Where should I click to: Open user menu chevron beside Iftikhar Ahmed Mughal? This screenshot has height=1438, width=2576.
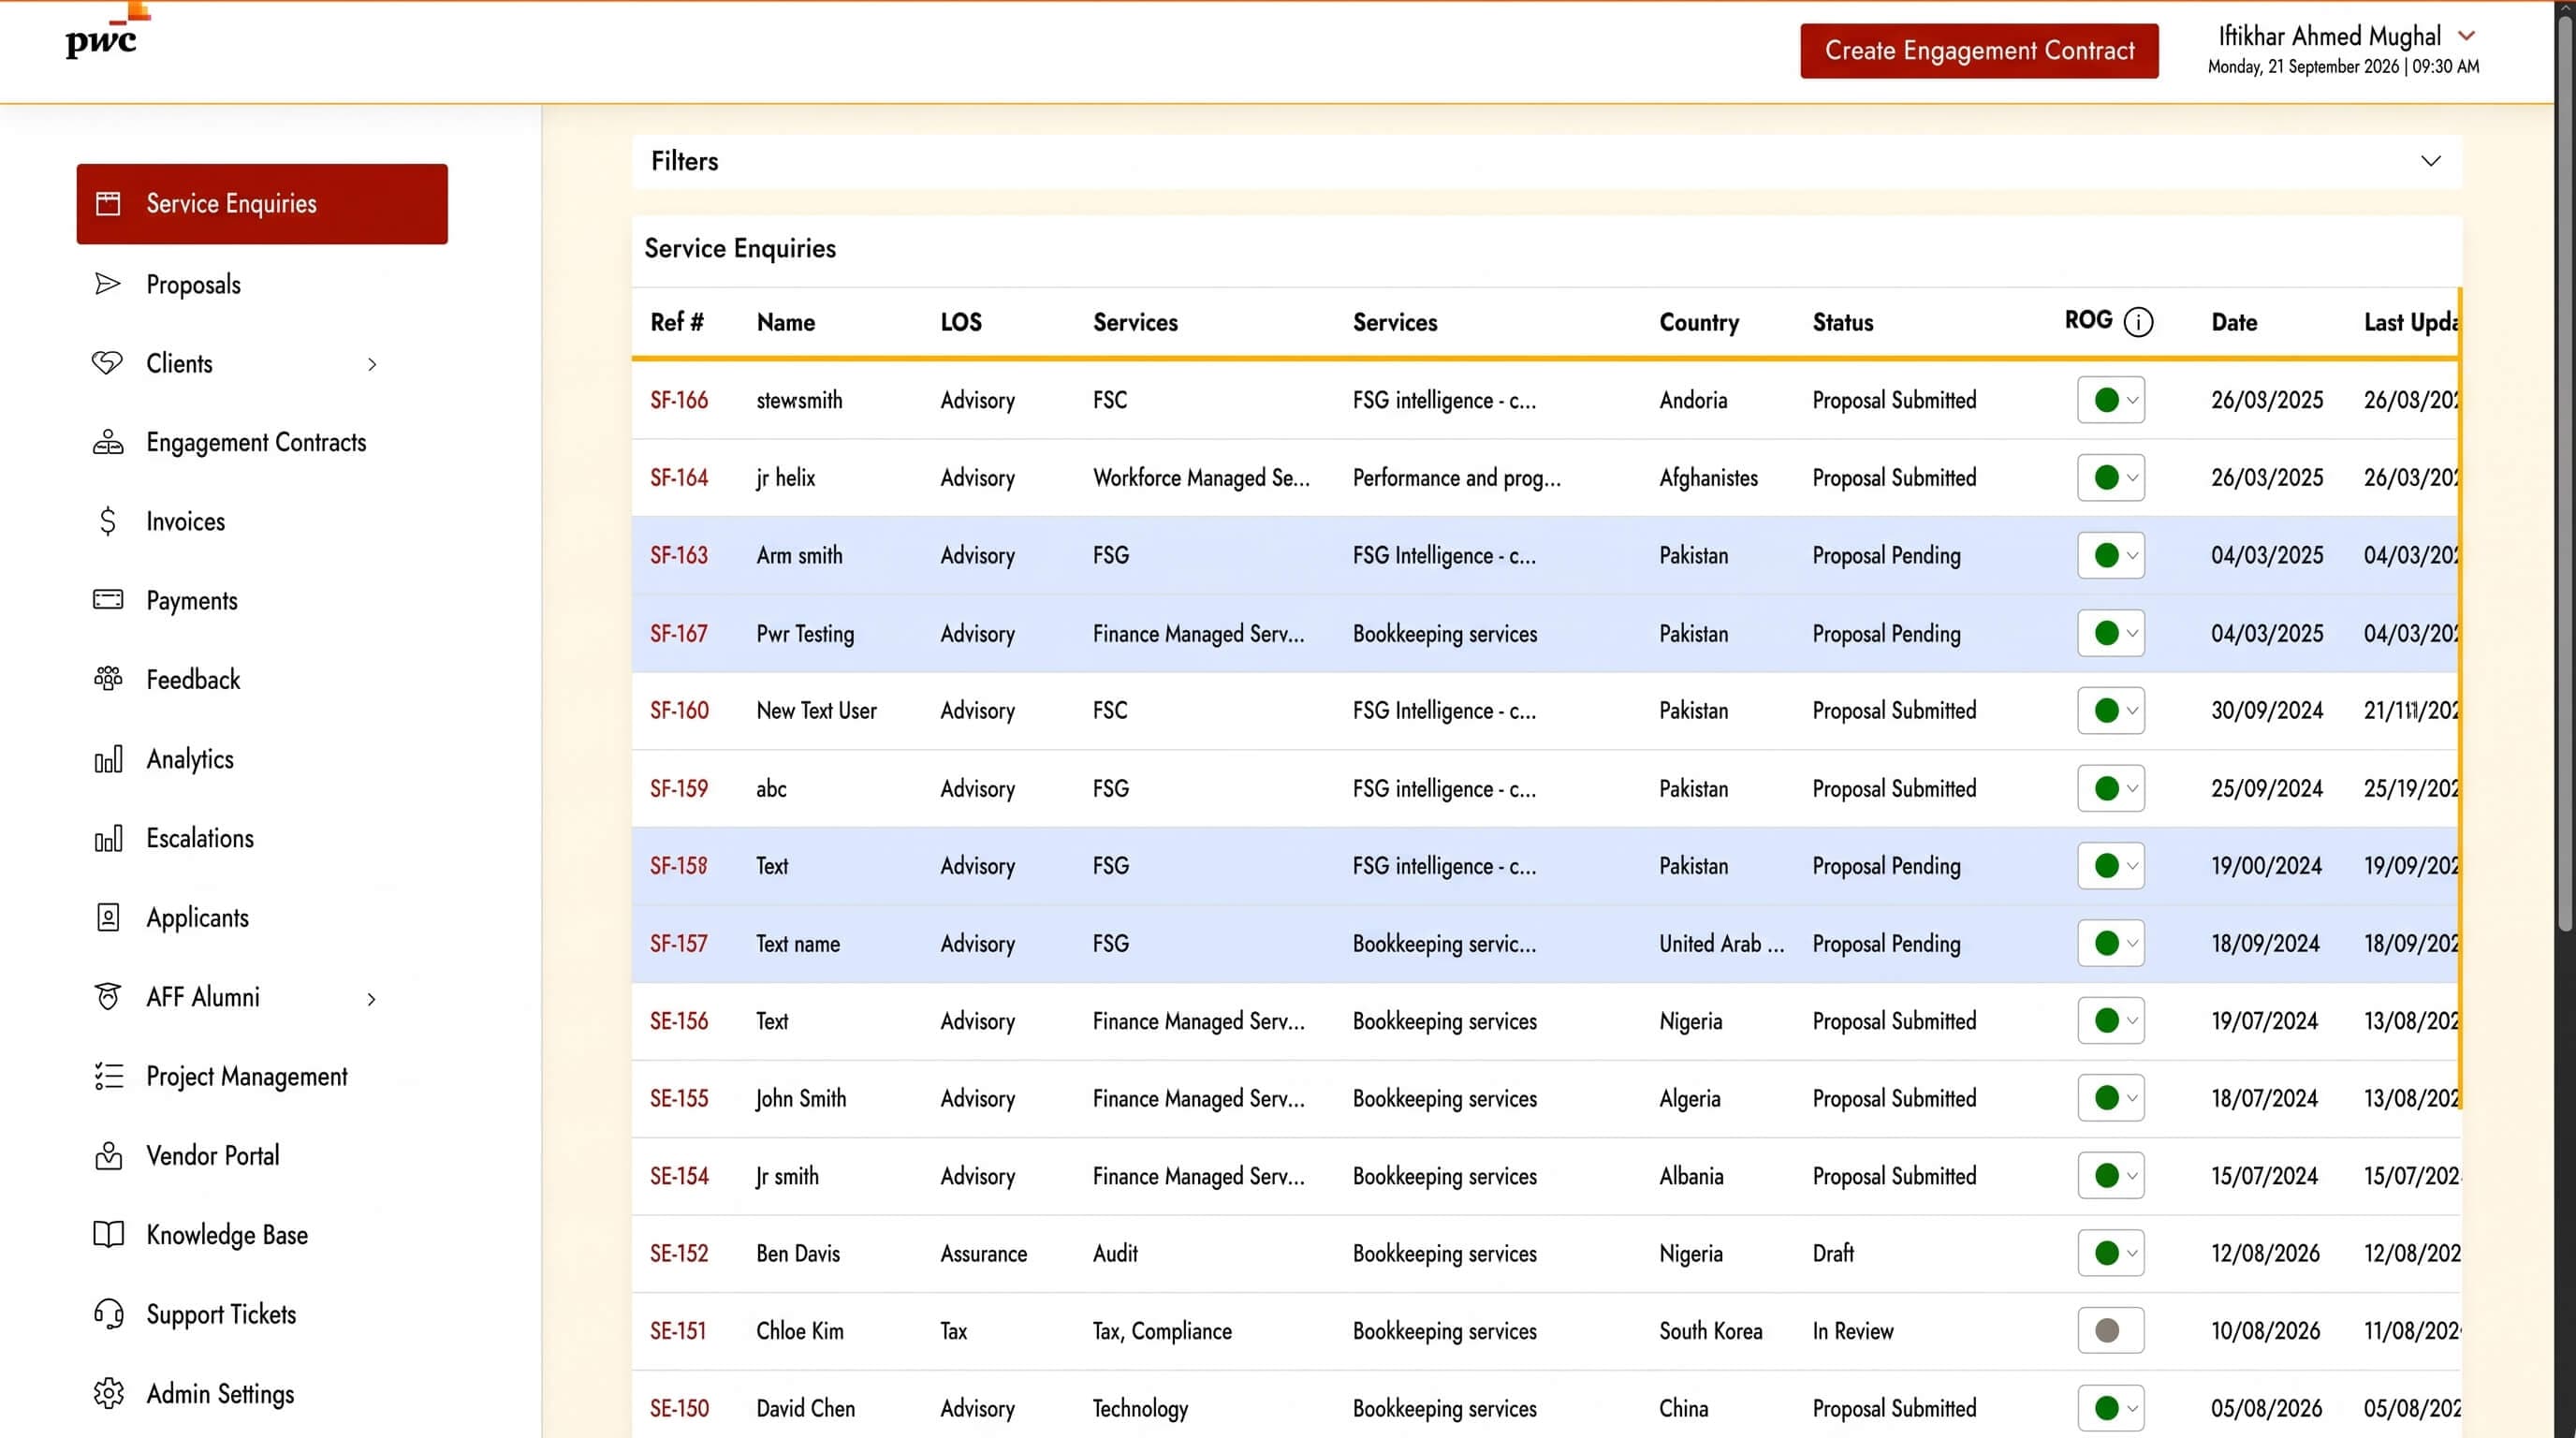tap(2467, 36)
